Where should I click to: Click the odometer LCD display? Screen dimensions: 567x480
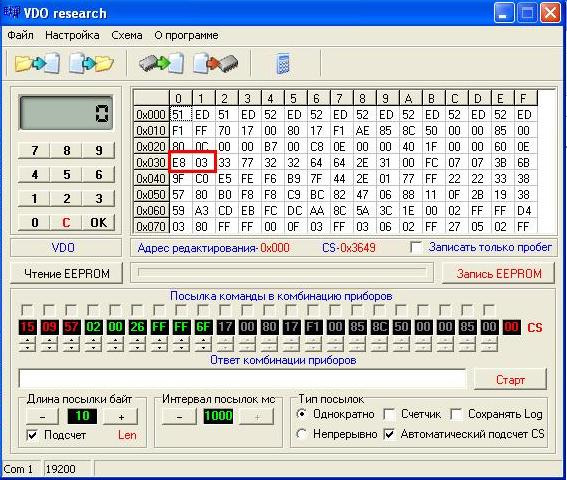coord(66,112)
